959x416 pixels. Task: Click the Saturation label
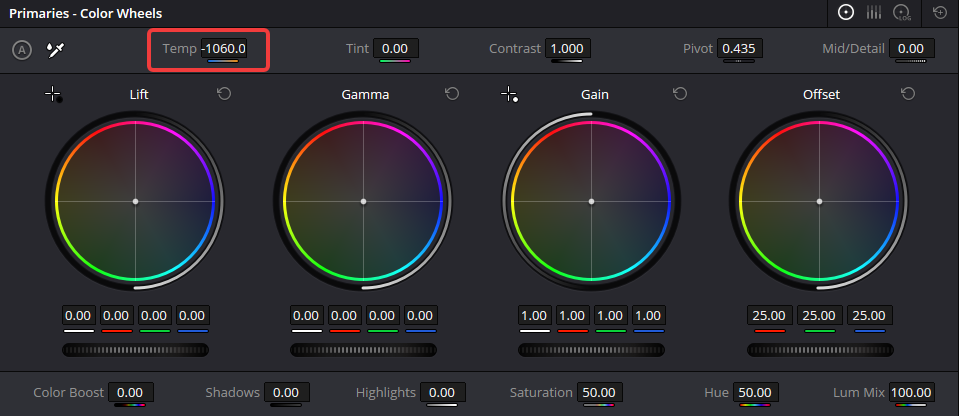pyautogui.click(x=541, y=392)
